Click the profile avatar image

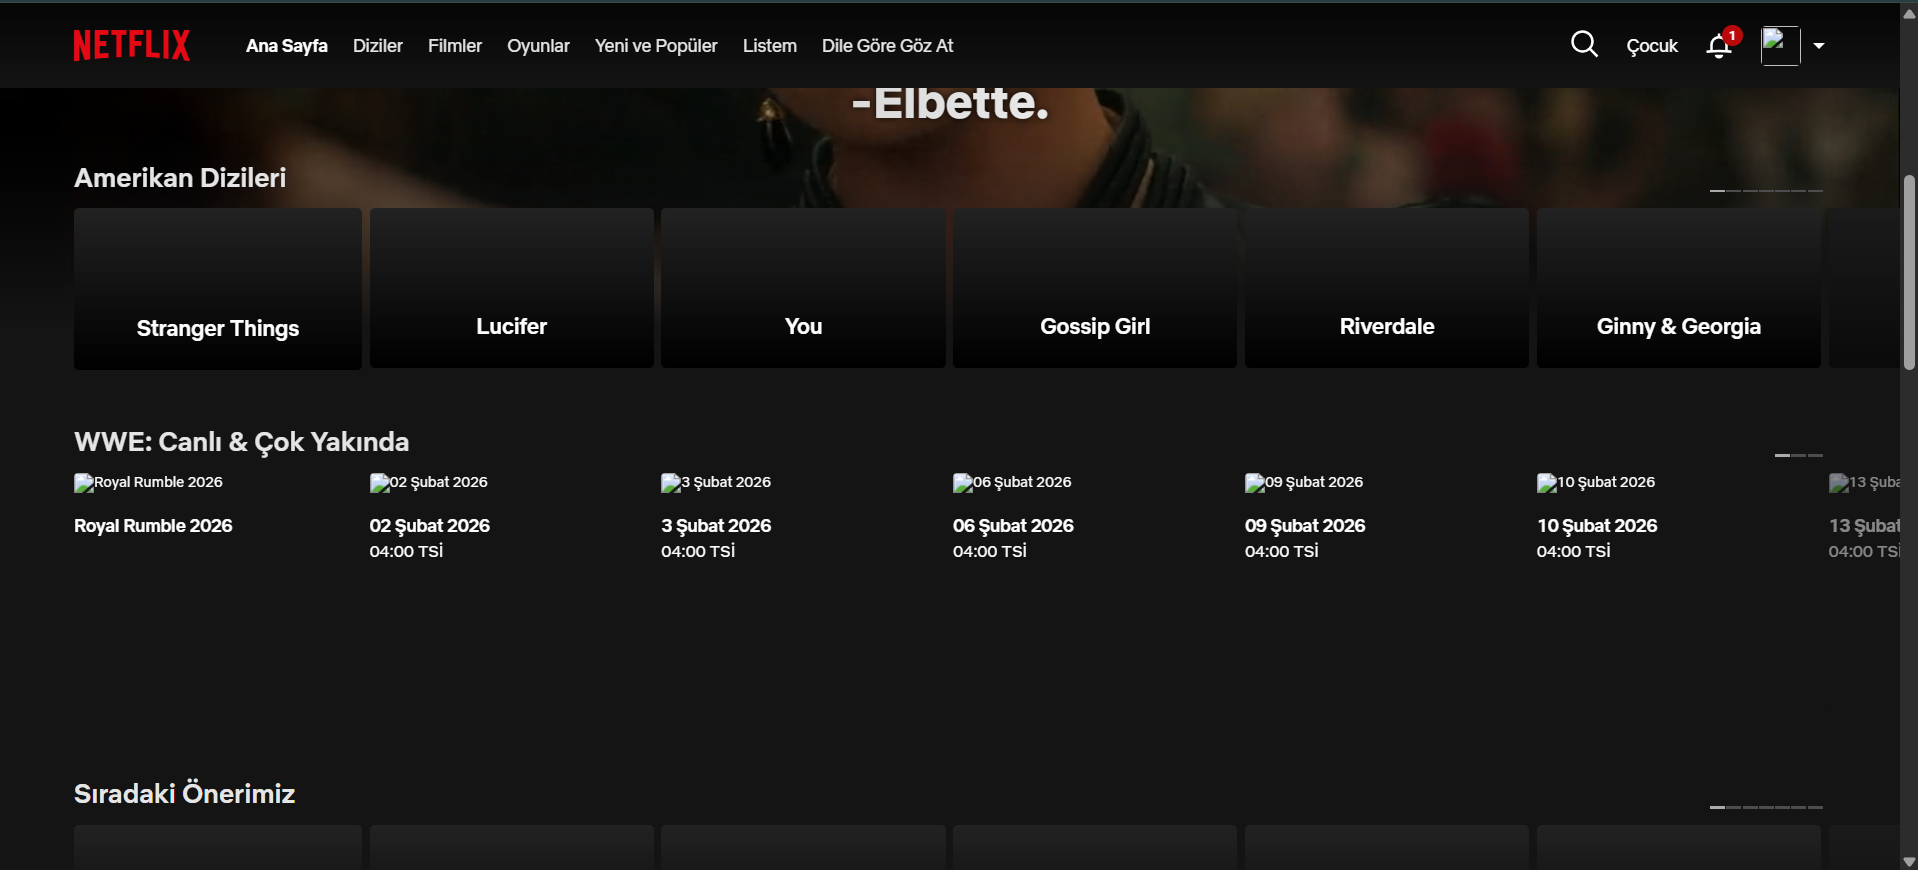tap(1780, 46)
